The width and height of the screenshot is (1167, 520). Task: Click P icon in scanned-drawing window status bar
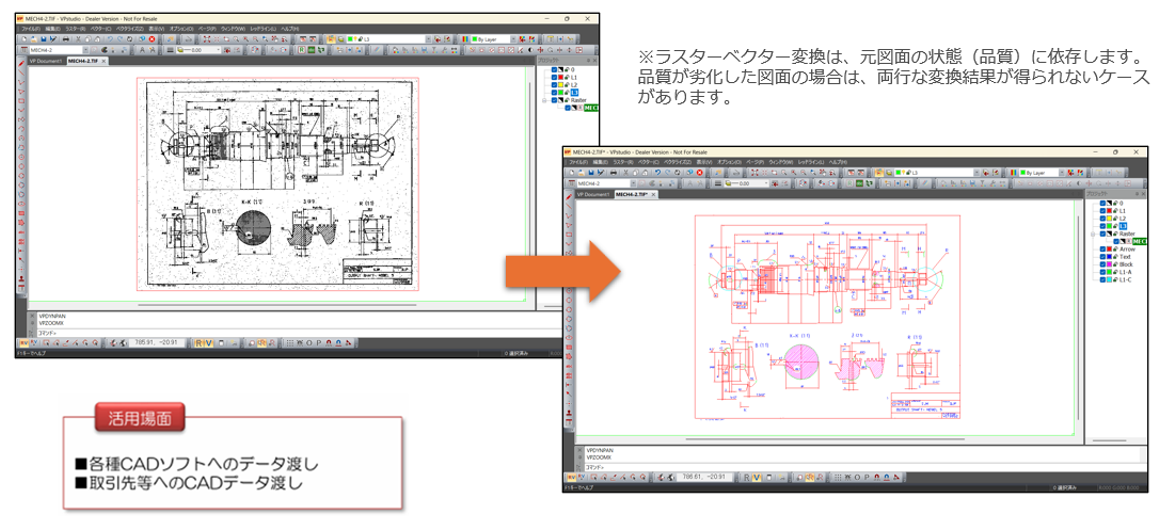coord(319,343)
